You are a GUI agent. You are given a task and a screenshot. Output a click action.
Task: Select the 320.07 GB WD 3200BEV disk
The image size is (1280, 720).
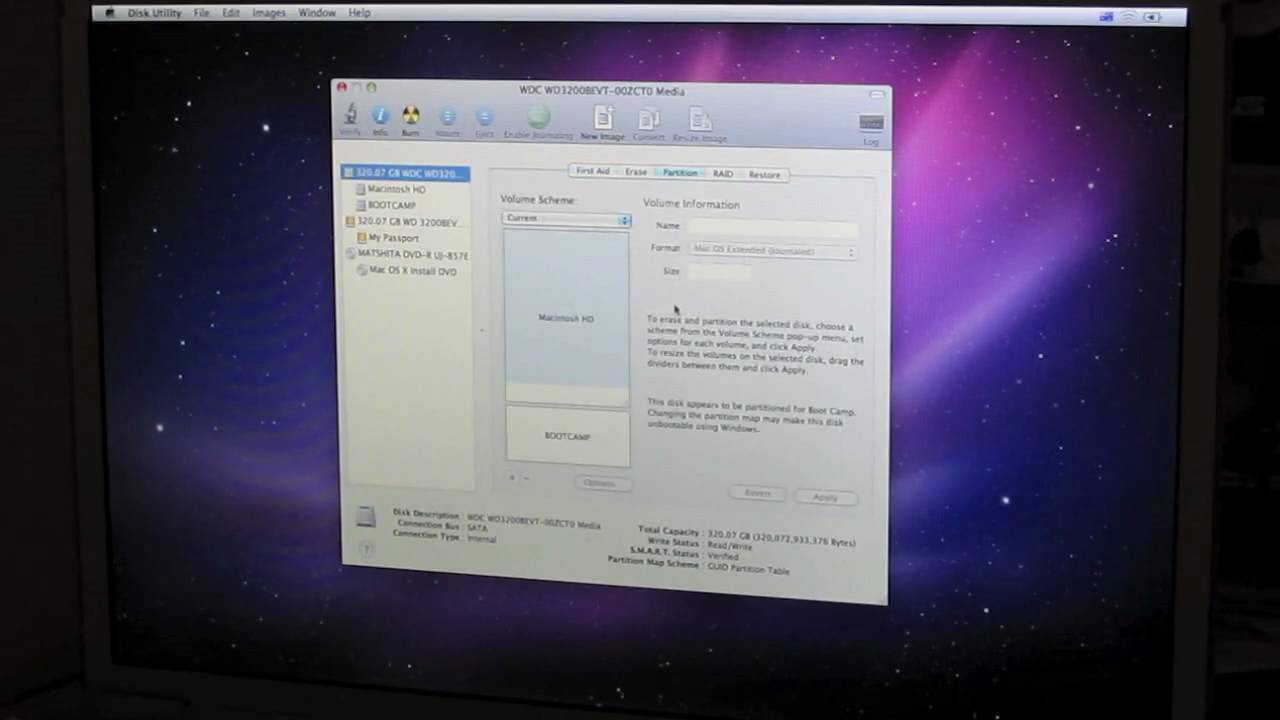point(402,222)
